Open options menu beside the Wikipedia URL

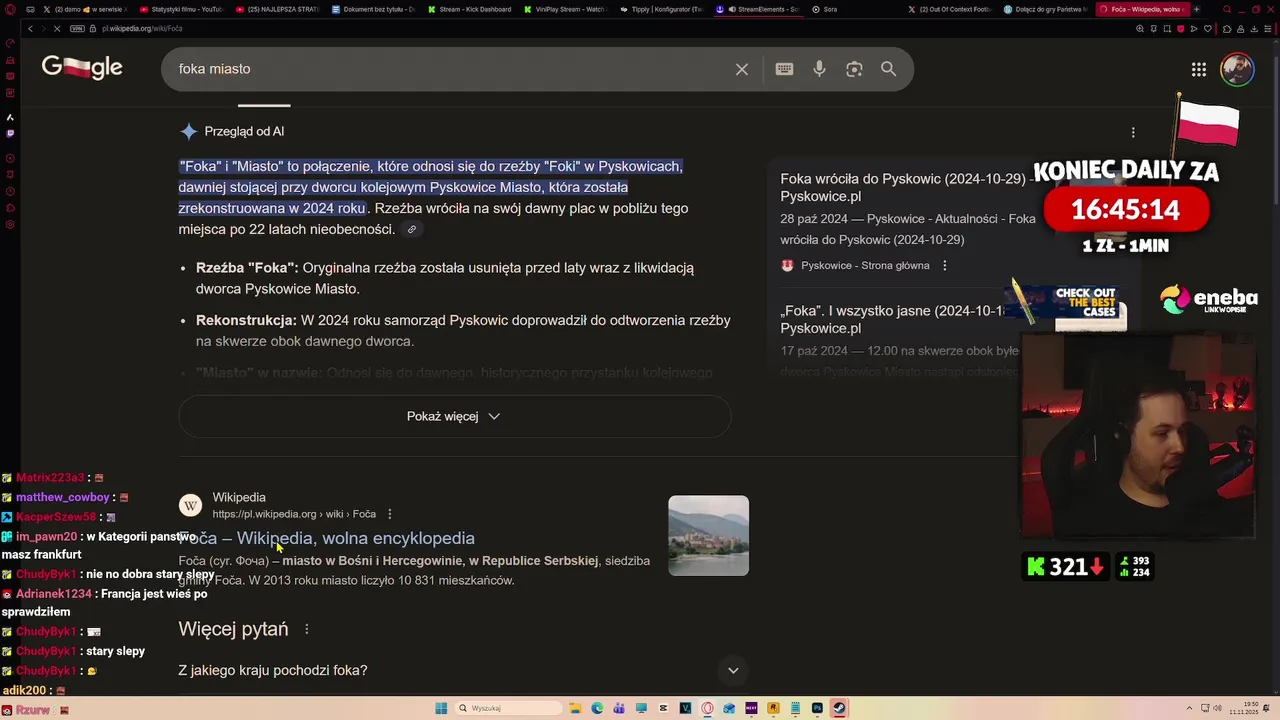point(390,514)
